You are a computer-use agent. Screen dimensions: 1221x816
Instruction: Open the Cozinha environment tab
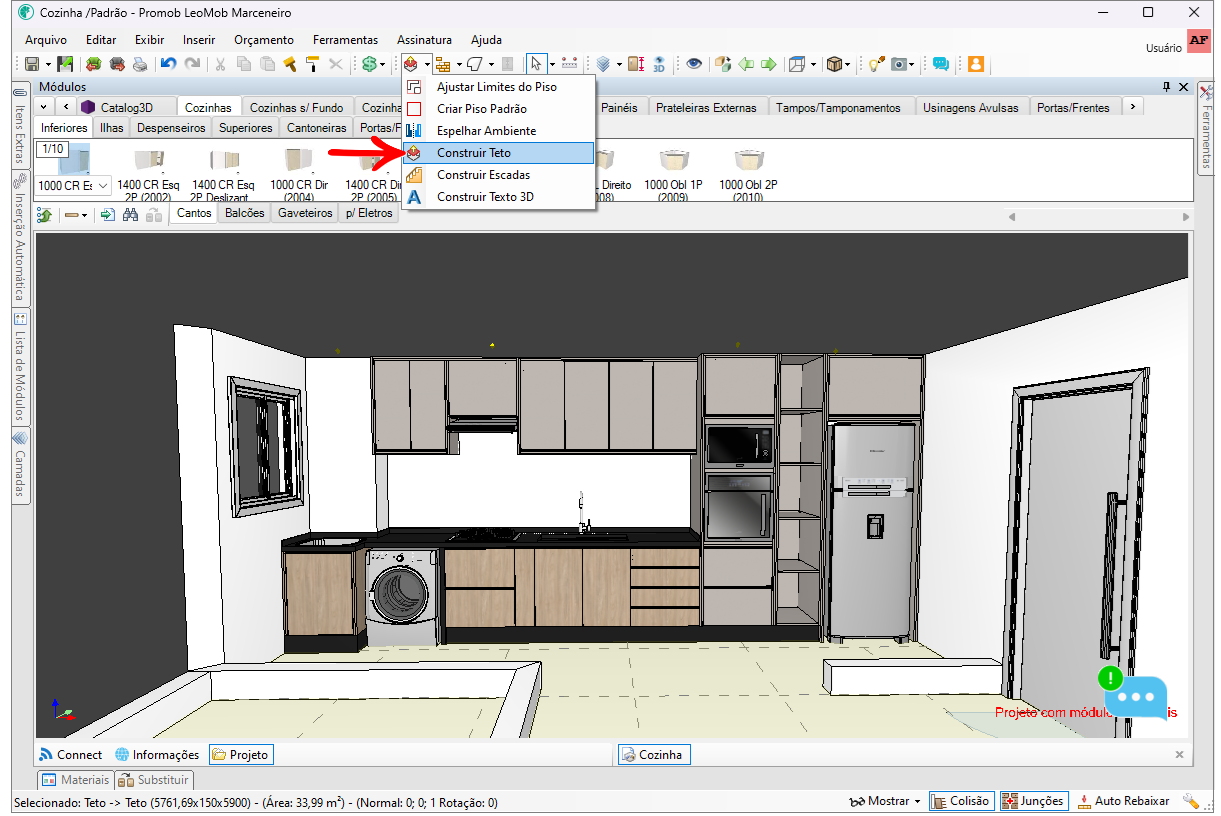654,755
